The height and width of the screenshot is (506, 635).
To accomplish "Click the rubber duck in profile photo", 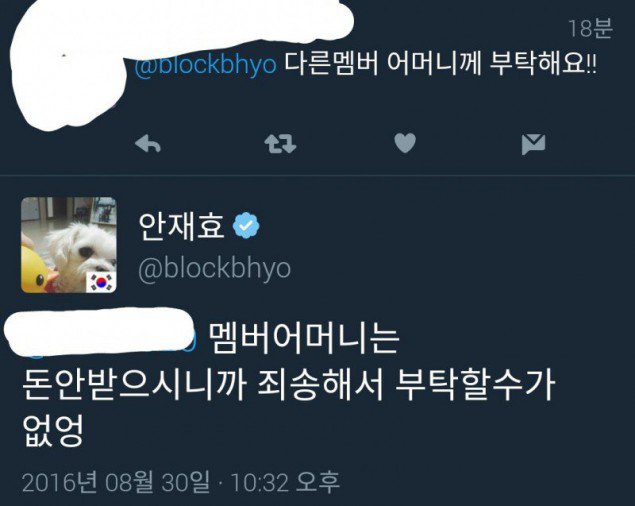I will [x=38, y=269].
